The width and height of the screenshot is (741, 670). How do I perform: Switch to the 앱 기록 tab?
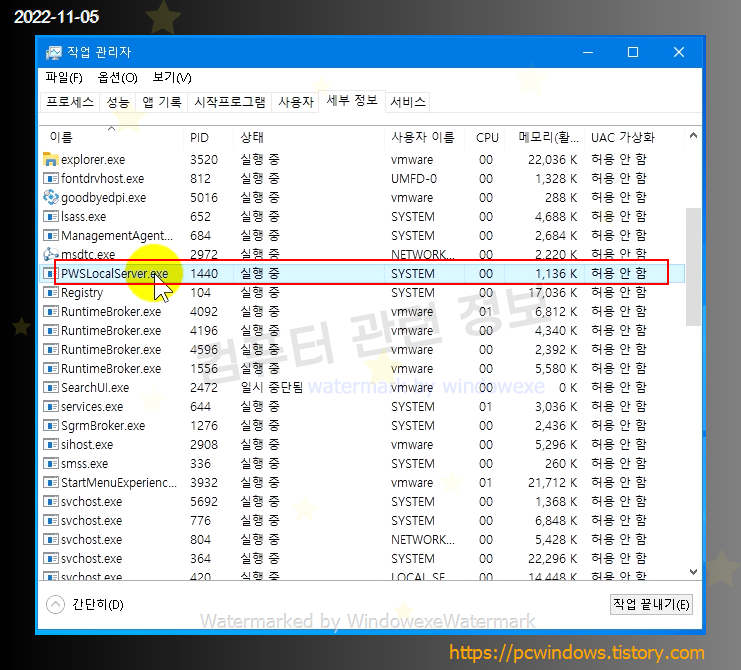[x=162, y=102]
